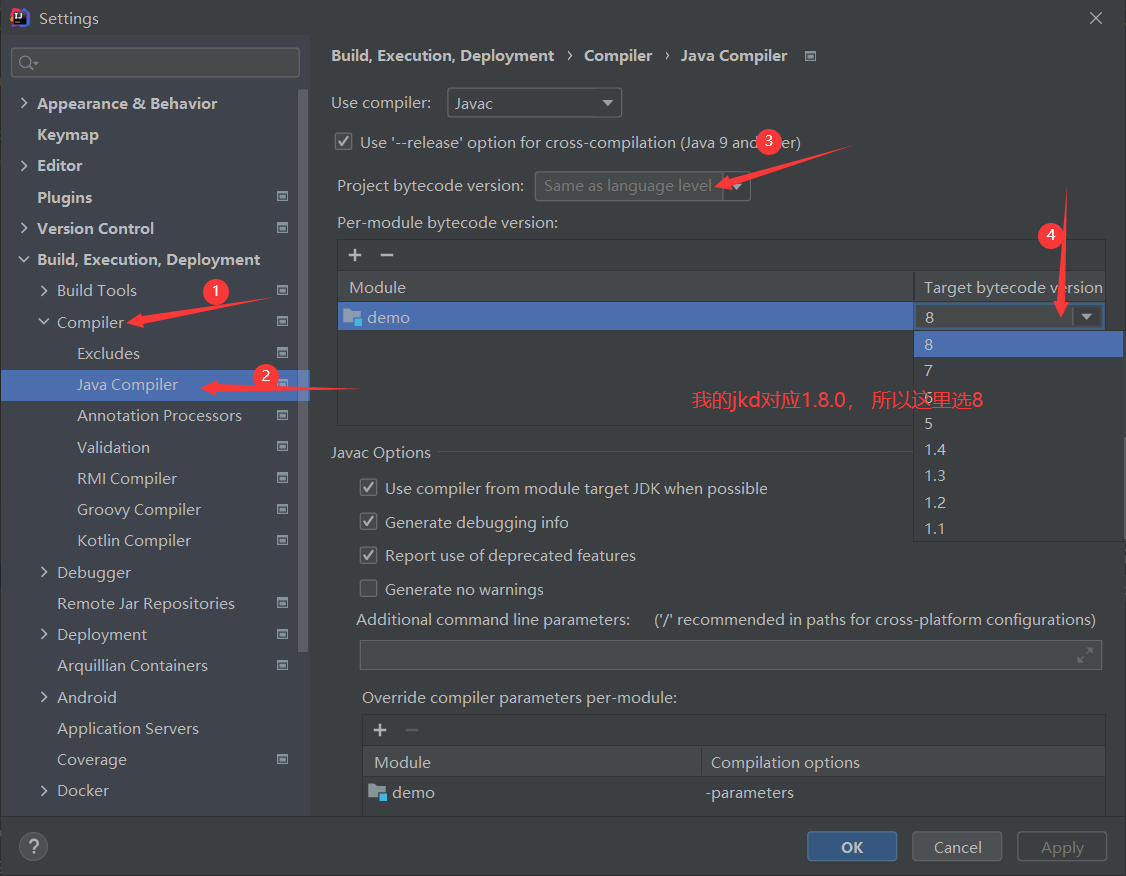
Task: Select version 1.3 in the dropdown list
Action: tap(1018, 475)
